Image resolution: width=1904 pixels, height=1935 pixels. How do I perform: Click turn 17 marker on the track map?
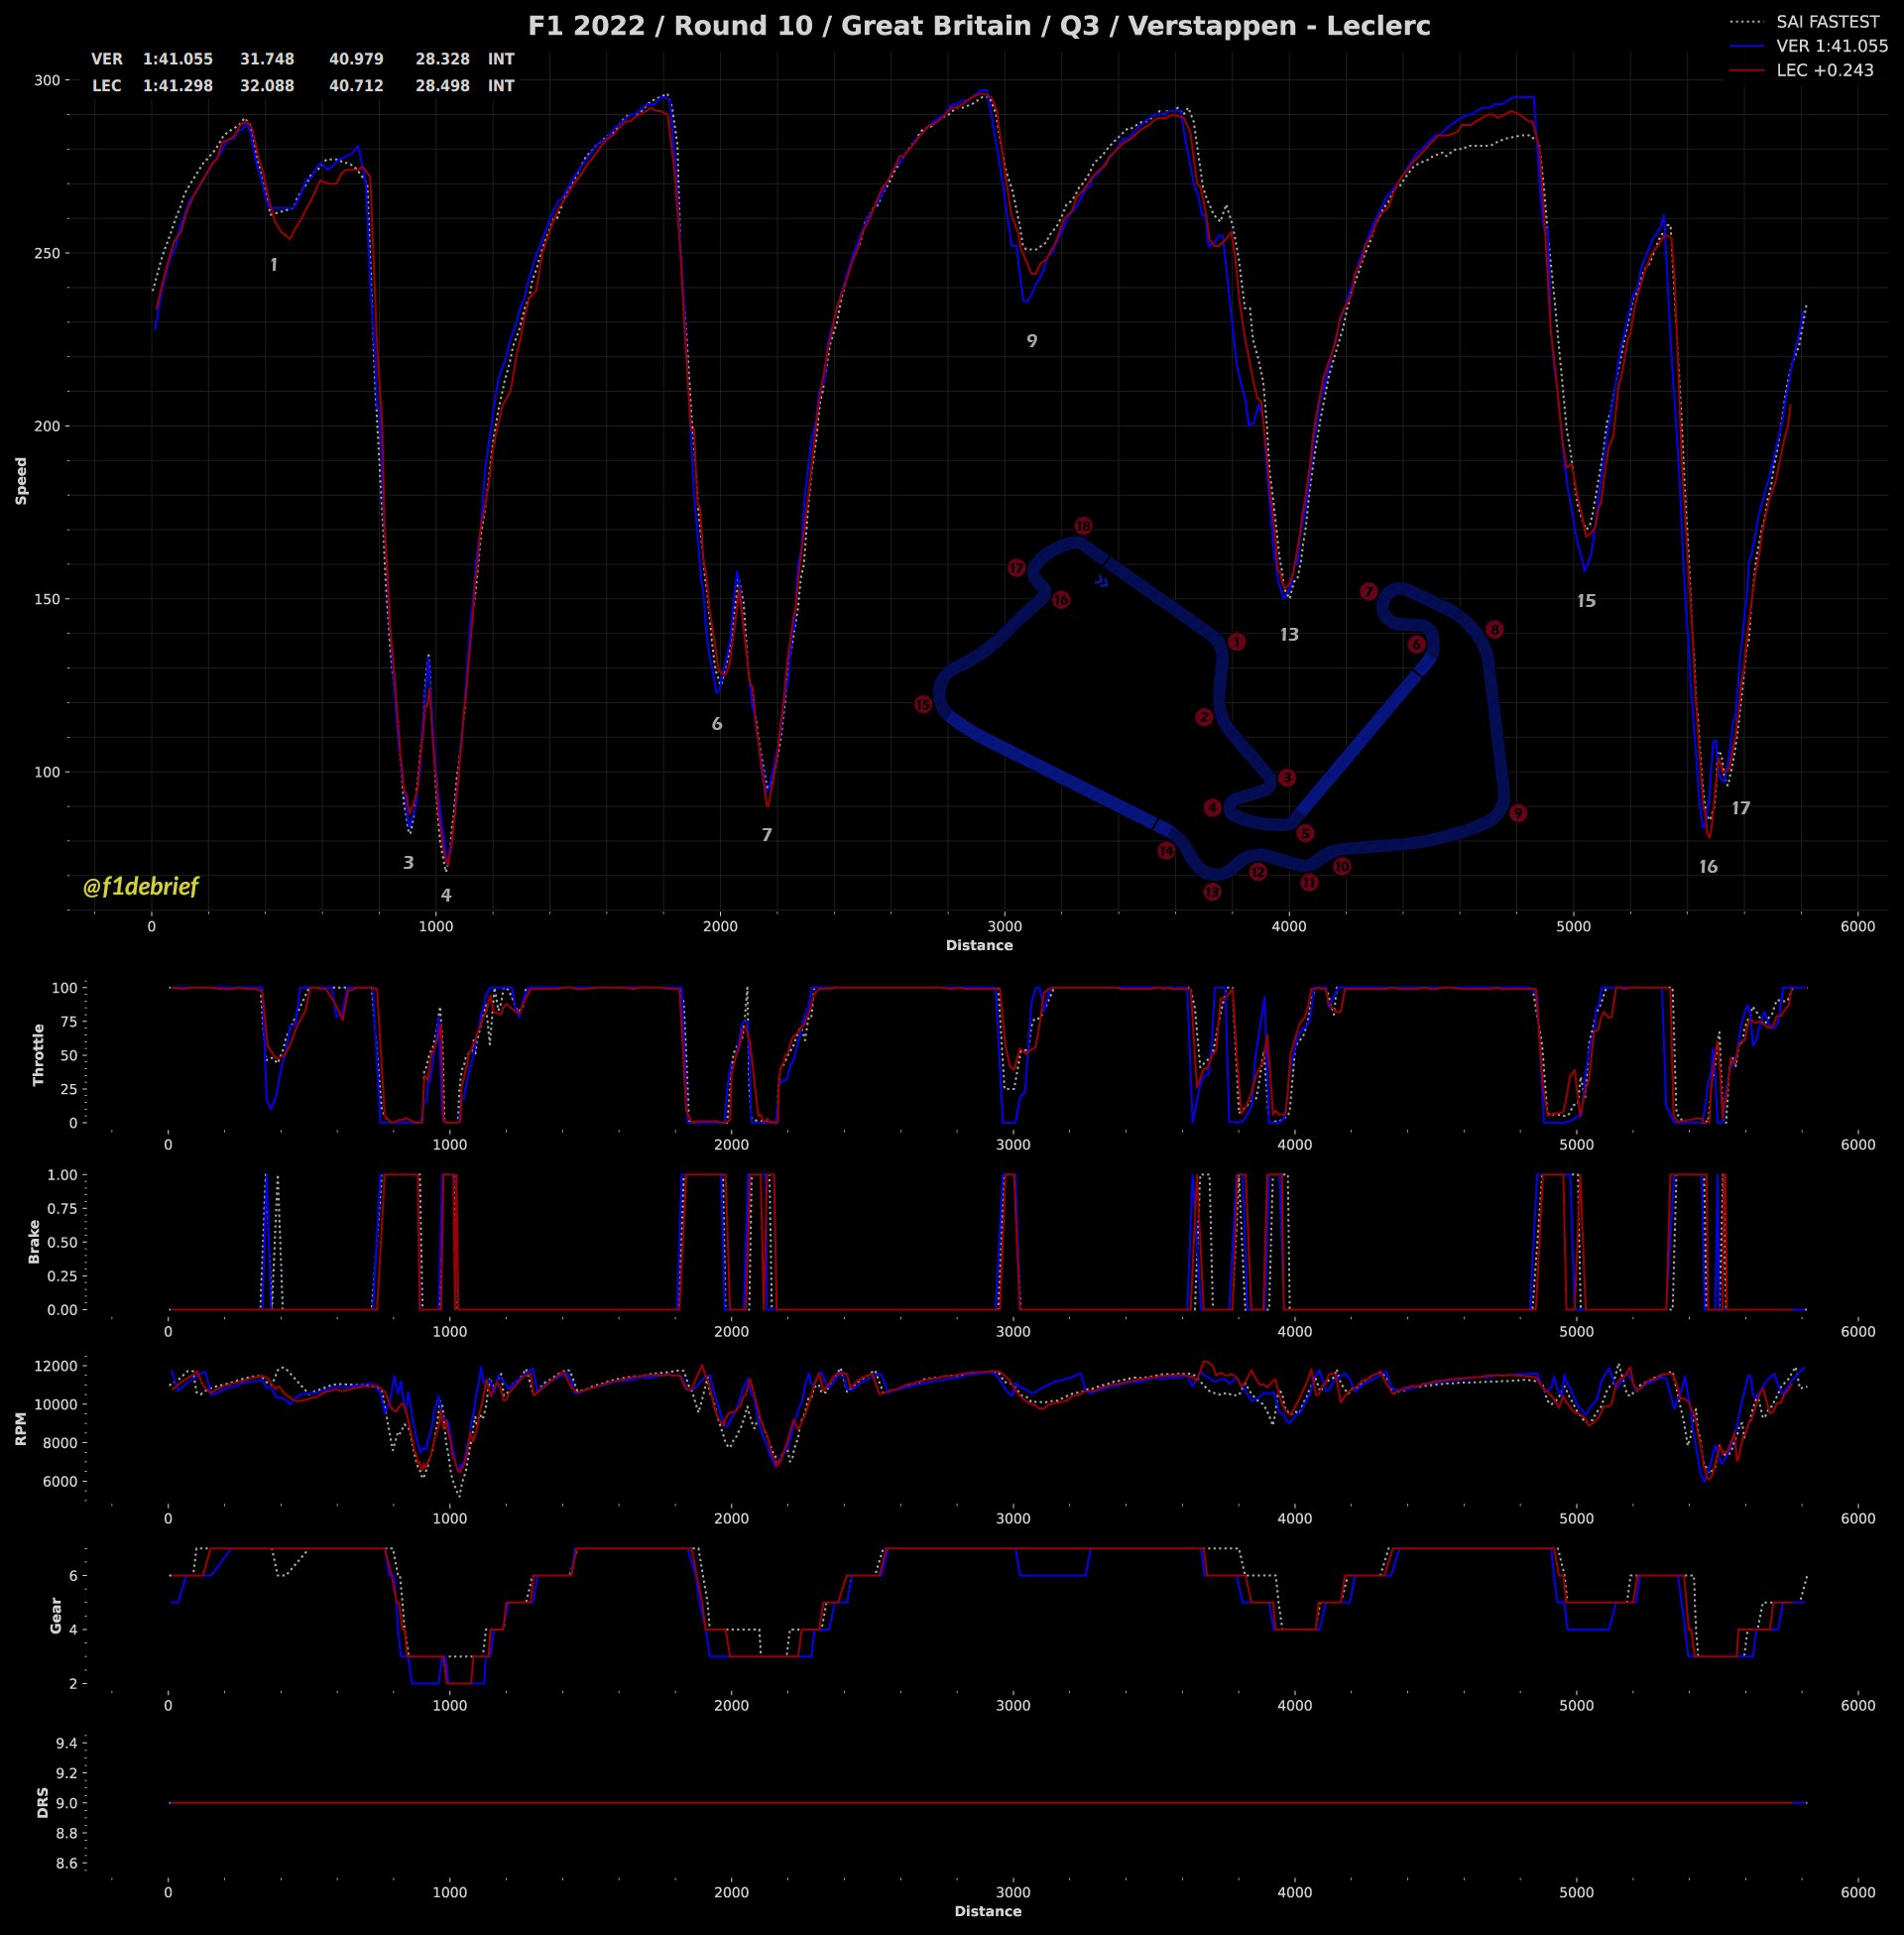[x=1017, y=568]
